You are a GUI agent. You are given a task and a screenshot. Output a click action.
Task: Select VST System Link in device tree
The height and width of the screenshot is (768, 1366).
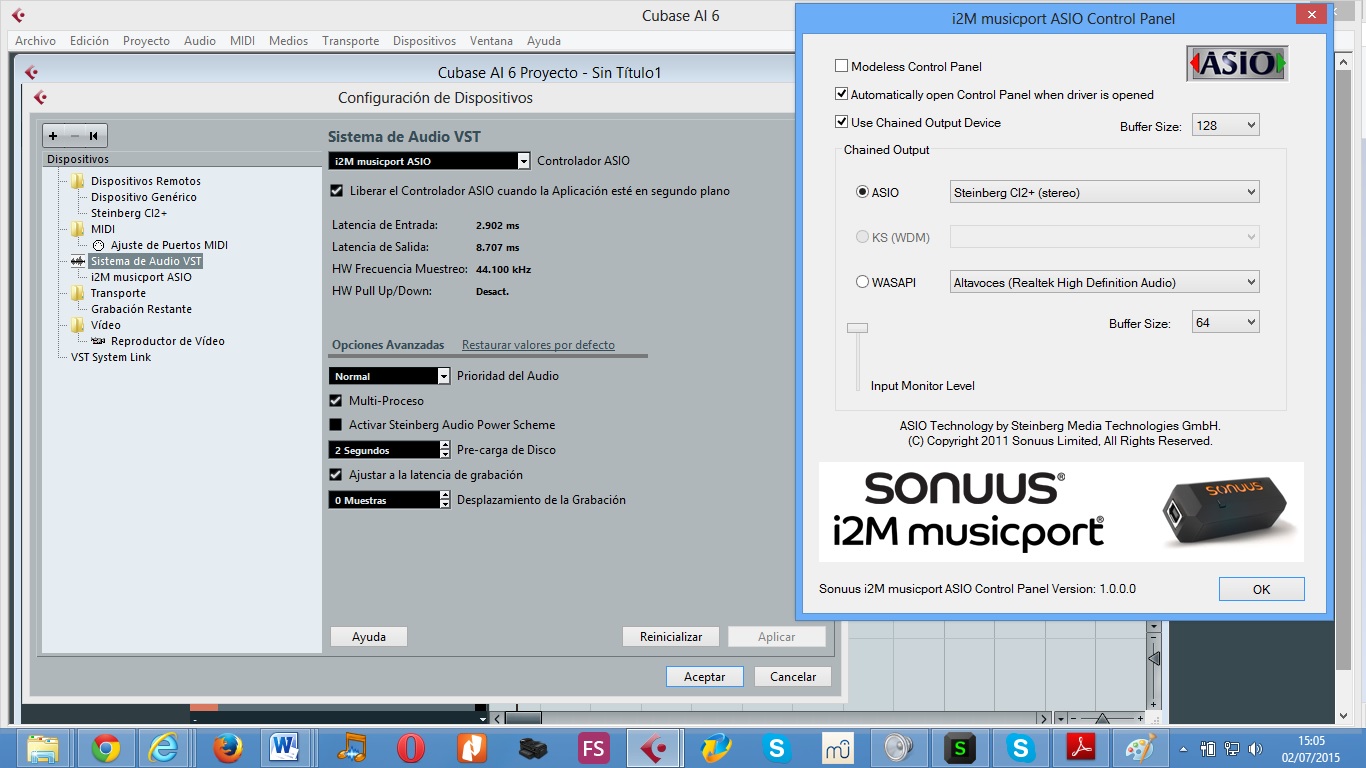click(x=111, y=357)
